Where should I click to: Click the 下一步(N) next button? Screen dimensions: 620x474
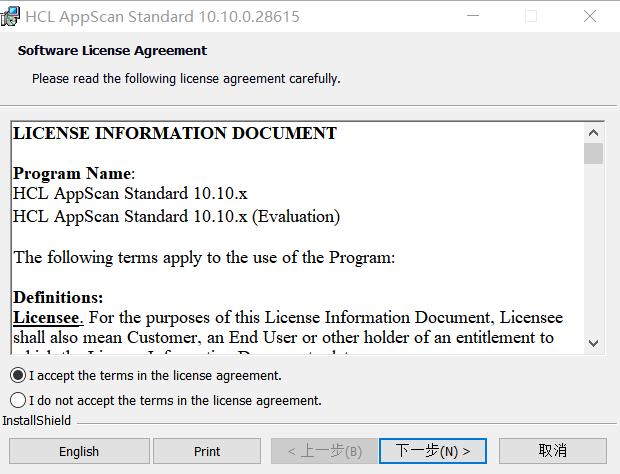pos(433,451)
